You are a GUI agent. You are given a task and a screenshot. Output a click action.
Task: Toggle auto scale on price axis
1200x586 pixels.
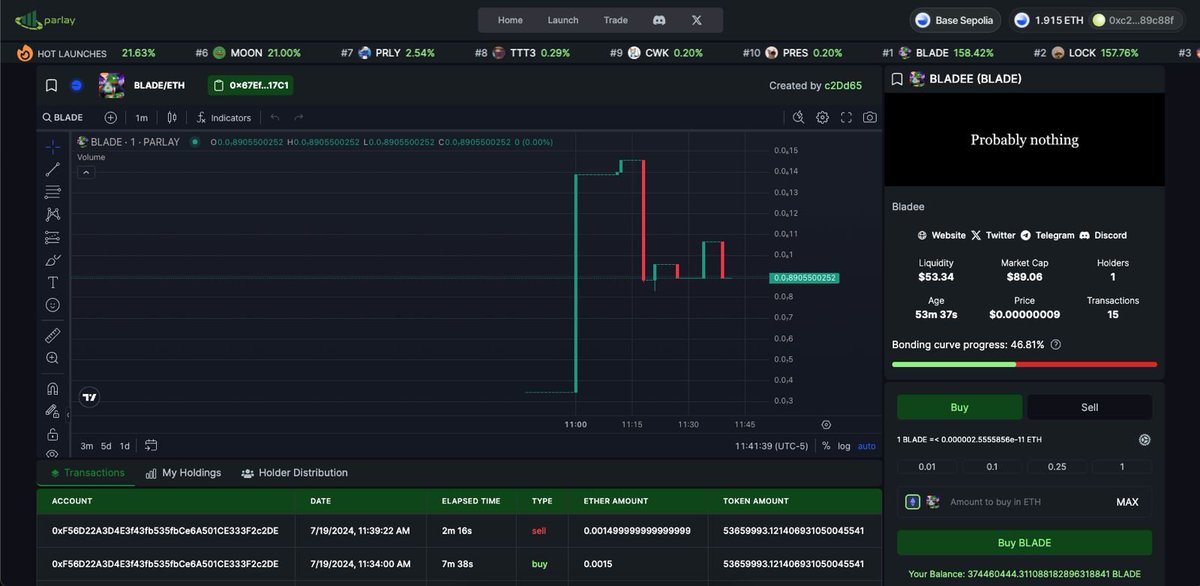tap(866, 446)
